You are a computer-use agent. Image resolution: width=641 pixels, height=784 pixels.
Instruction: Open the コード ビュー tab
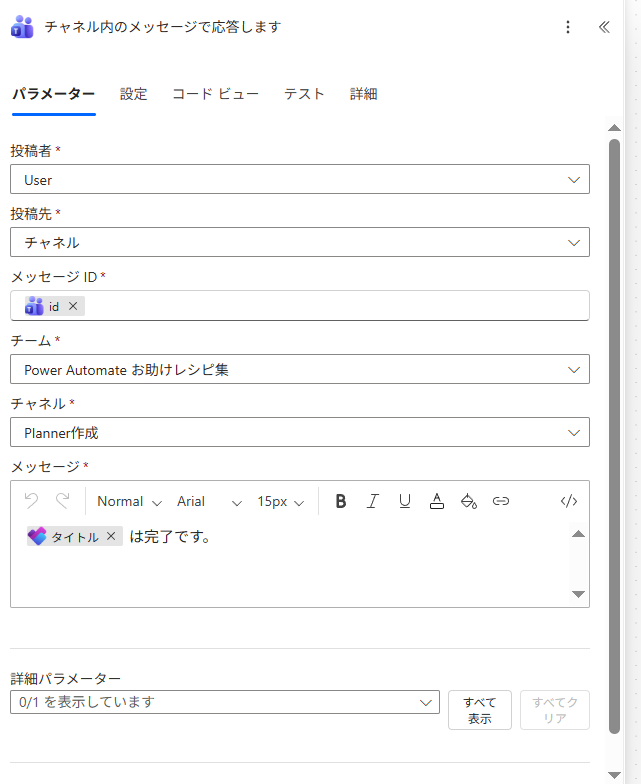pos(216,94)
